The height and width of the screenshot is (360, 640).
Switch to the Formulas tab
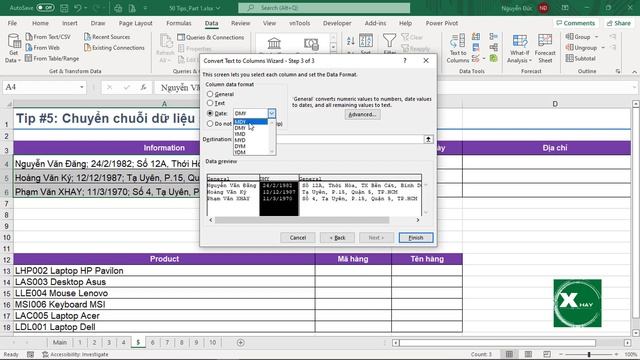pyautogui.click(x=178, y=23)
